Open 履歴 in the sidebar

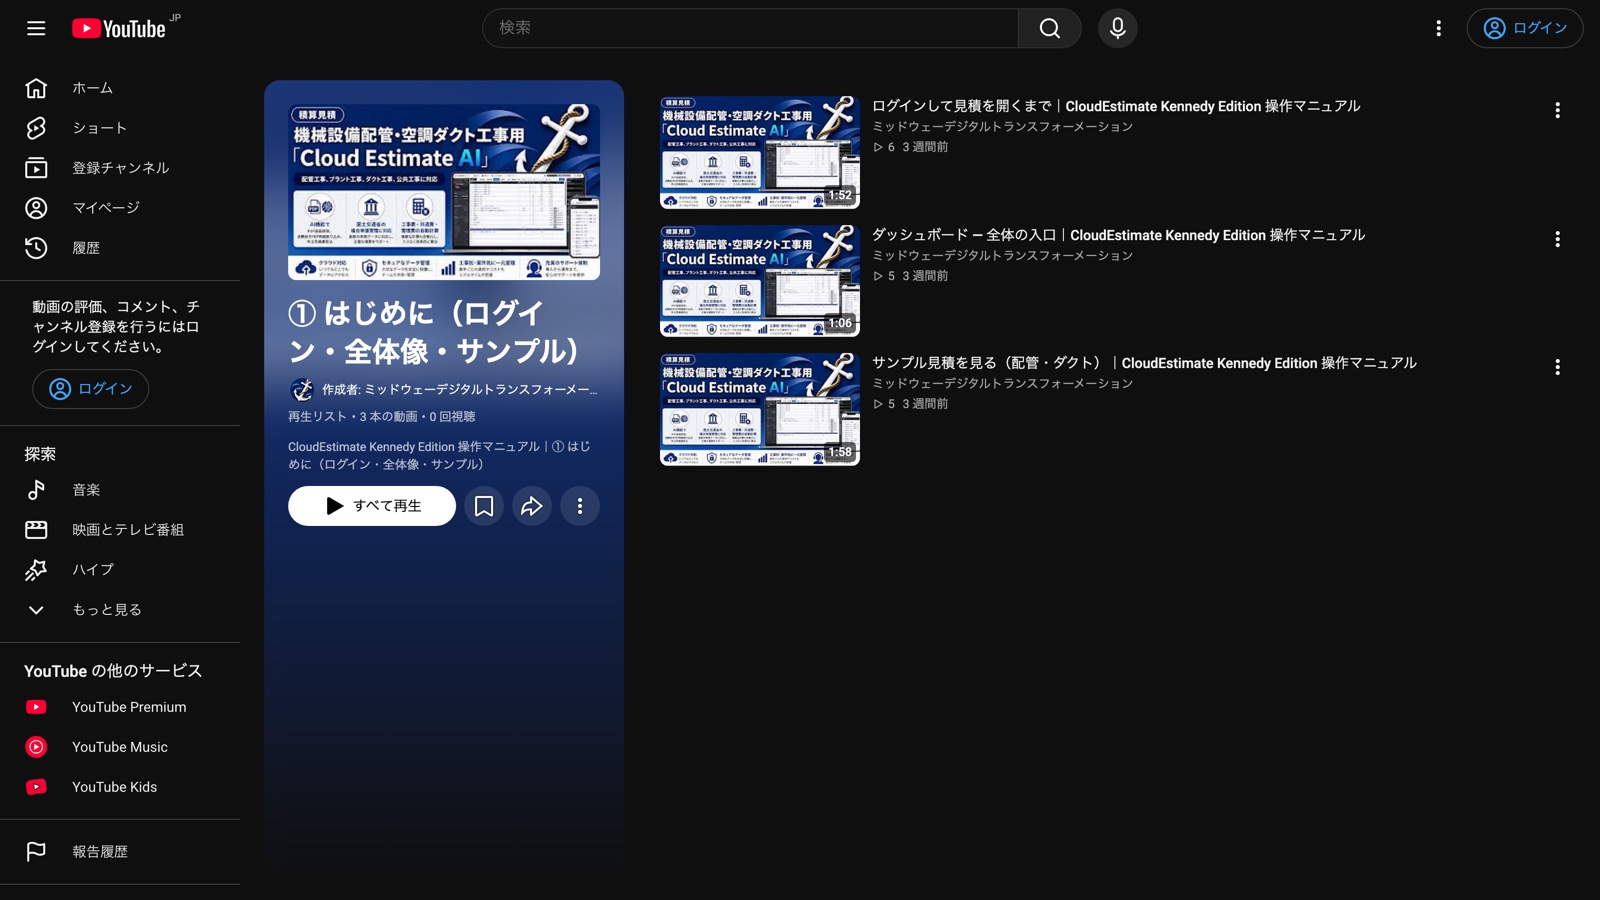120,248
